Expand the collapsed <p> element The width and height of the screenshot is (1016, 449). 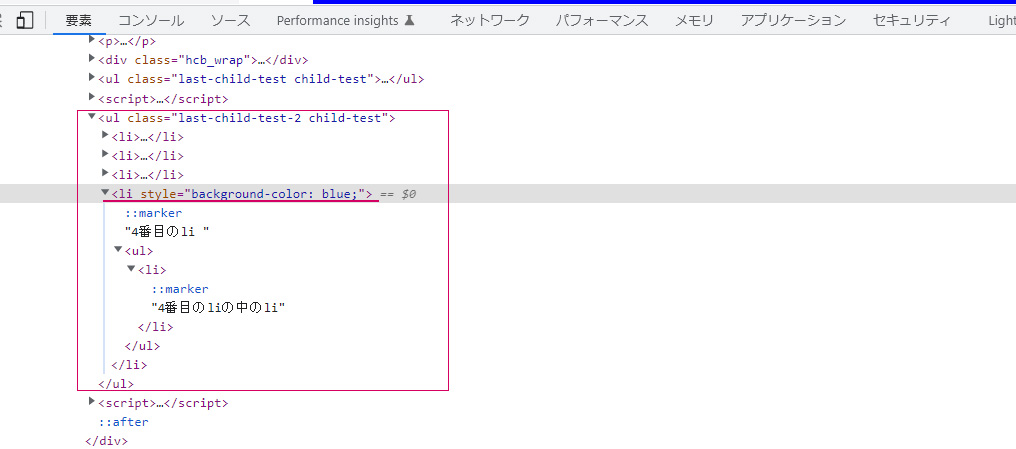pyautogui.click(x=92, y=41)
